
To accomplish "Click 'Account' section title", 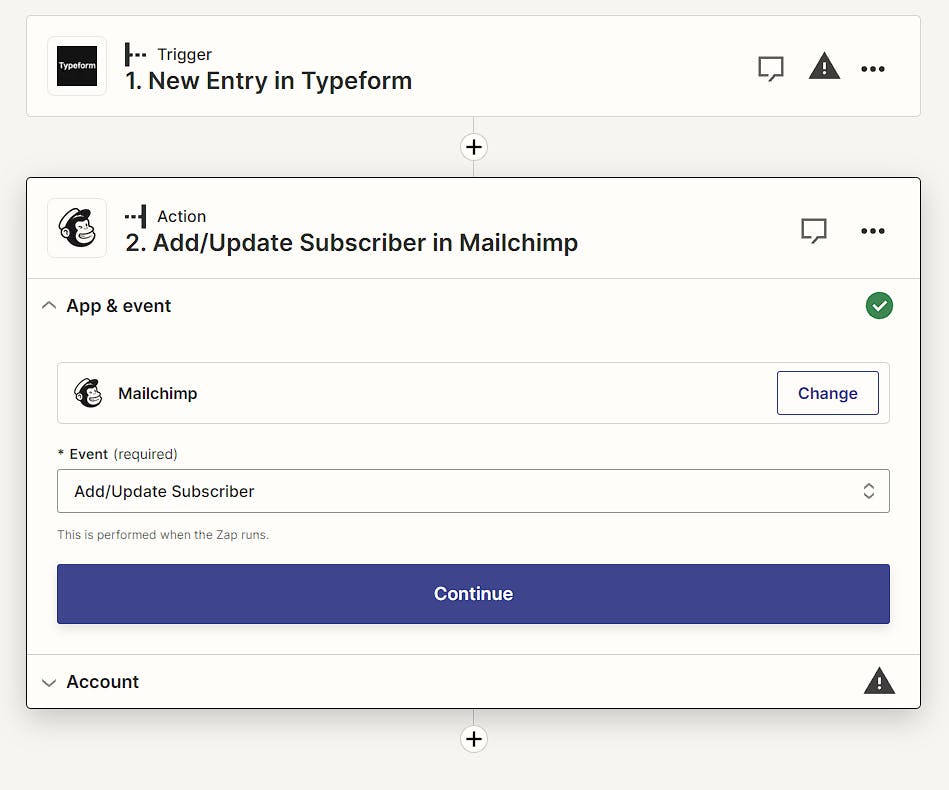I will pos(102,682).
